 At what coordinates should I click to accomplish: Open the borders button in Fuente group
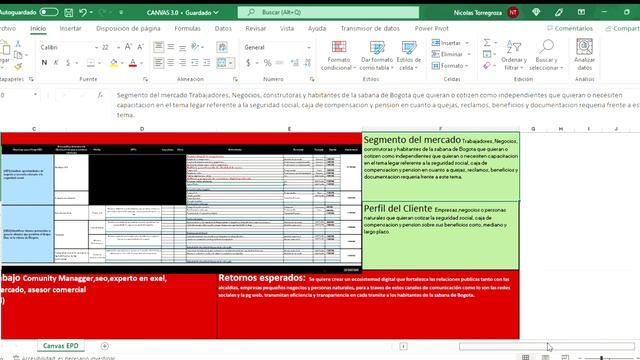pos(91,63)
